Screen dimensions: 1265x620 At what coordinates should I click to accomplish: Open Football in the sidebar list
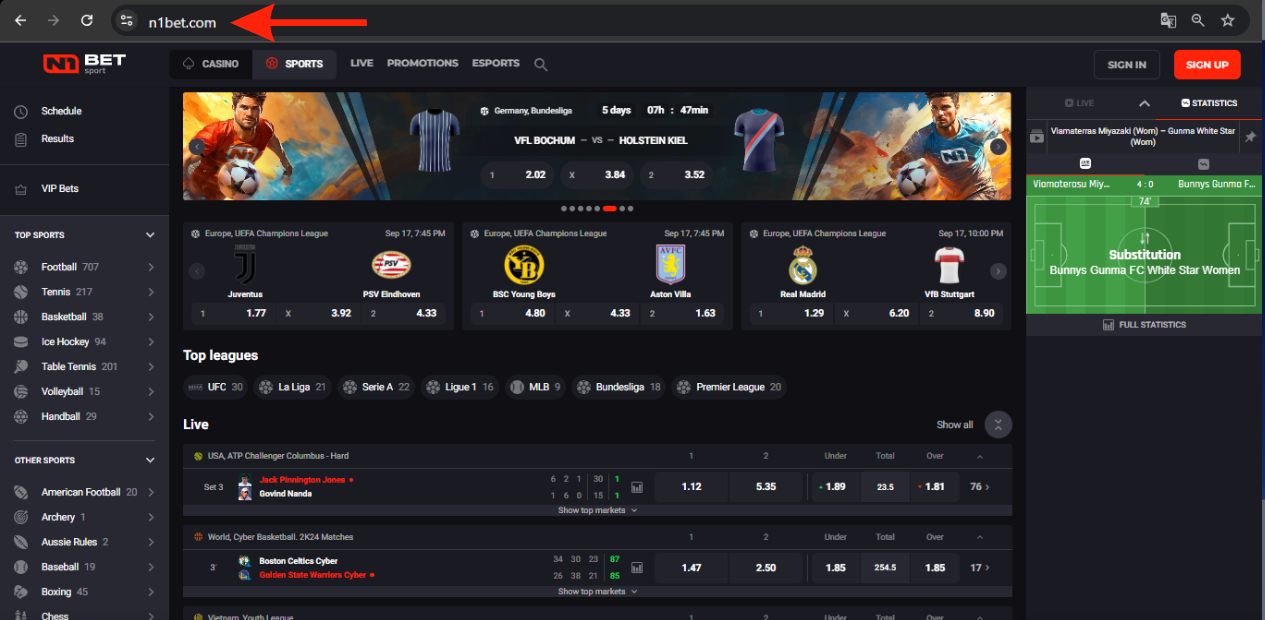coord(84,267)
